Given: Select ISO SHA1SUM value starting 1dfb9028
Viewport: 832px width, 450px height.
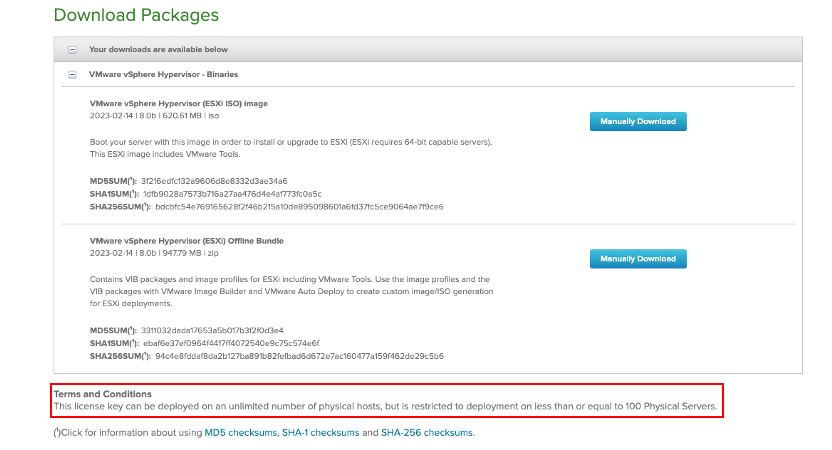Looking at the screenshot, I should [232, 194].
